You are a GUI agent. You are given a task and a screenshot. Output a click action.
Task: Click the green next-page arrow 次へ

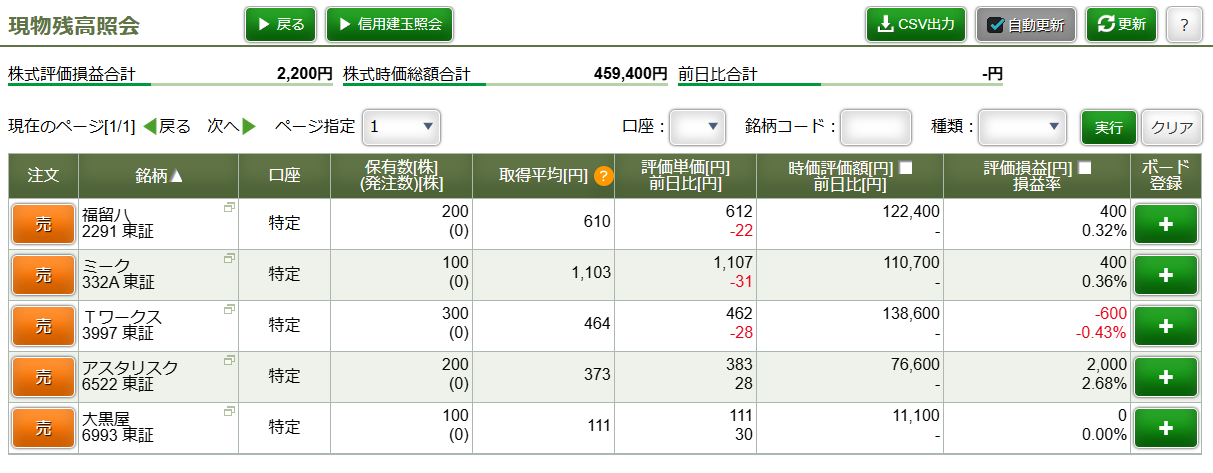(x=249, y=127)
